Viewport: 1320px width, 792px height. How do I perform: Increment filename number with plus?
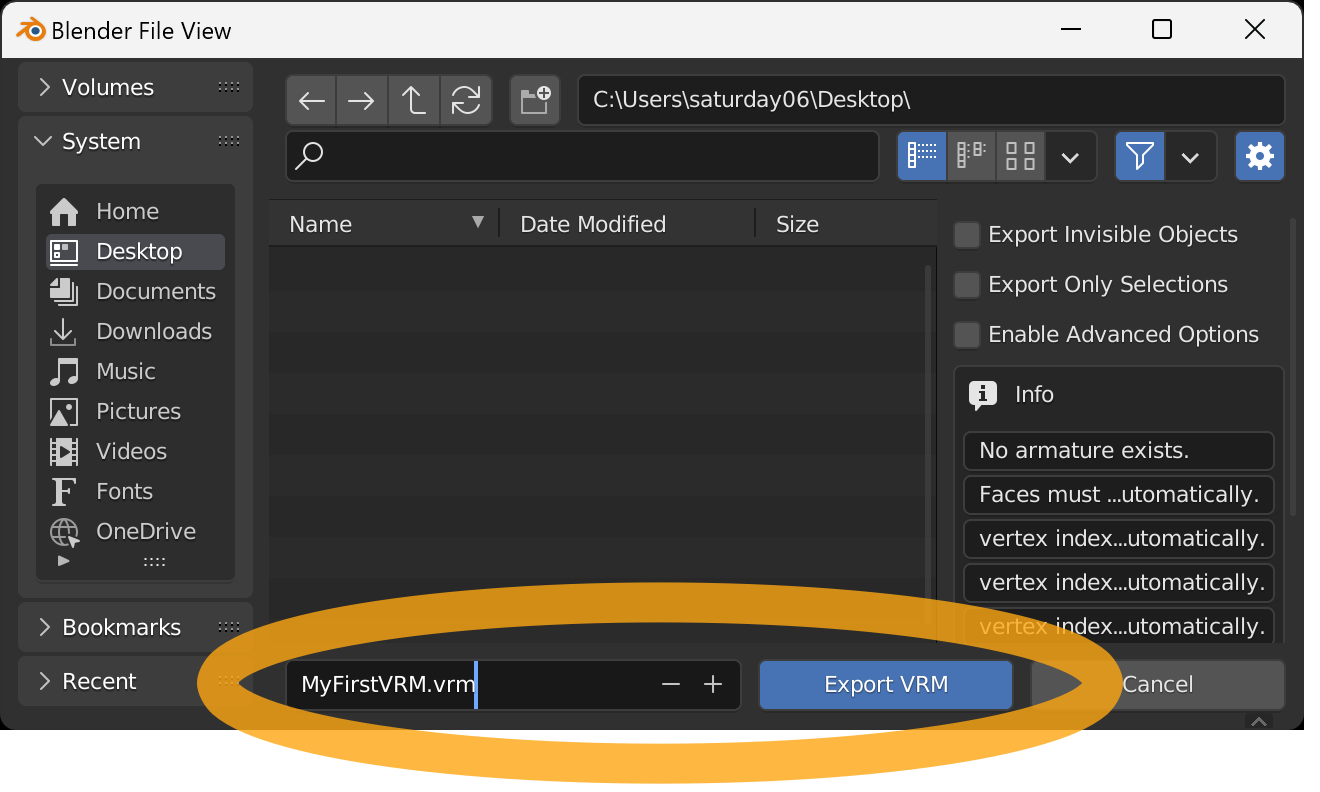[713, 685]
